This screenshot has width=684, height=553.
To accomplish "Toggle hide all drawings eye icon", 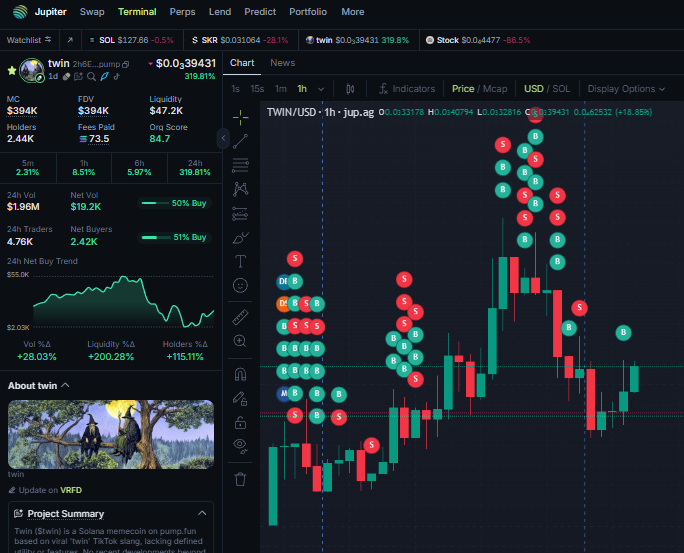I will tap(240, 446).
